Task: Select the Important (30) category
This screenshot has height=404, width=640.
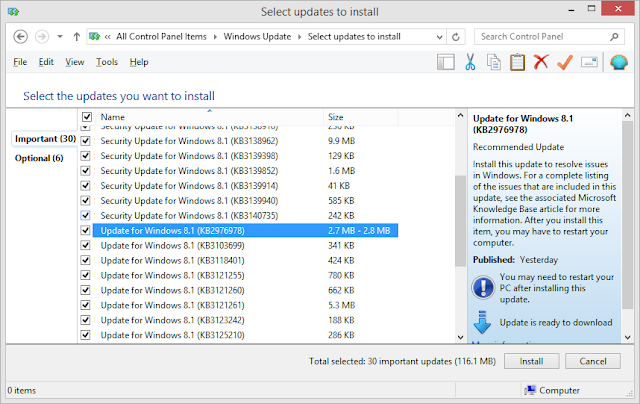Action: coord(45,139)
